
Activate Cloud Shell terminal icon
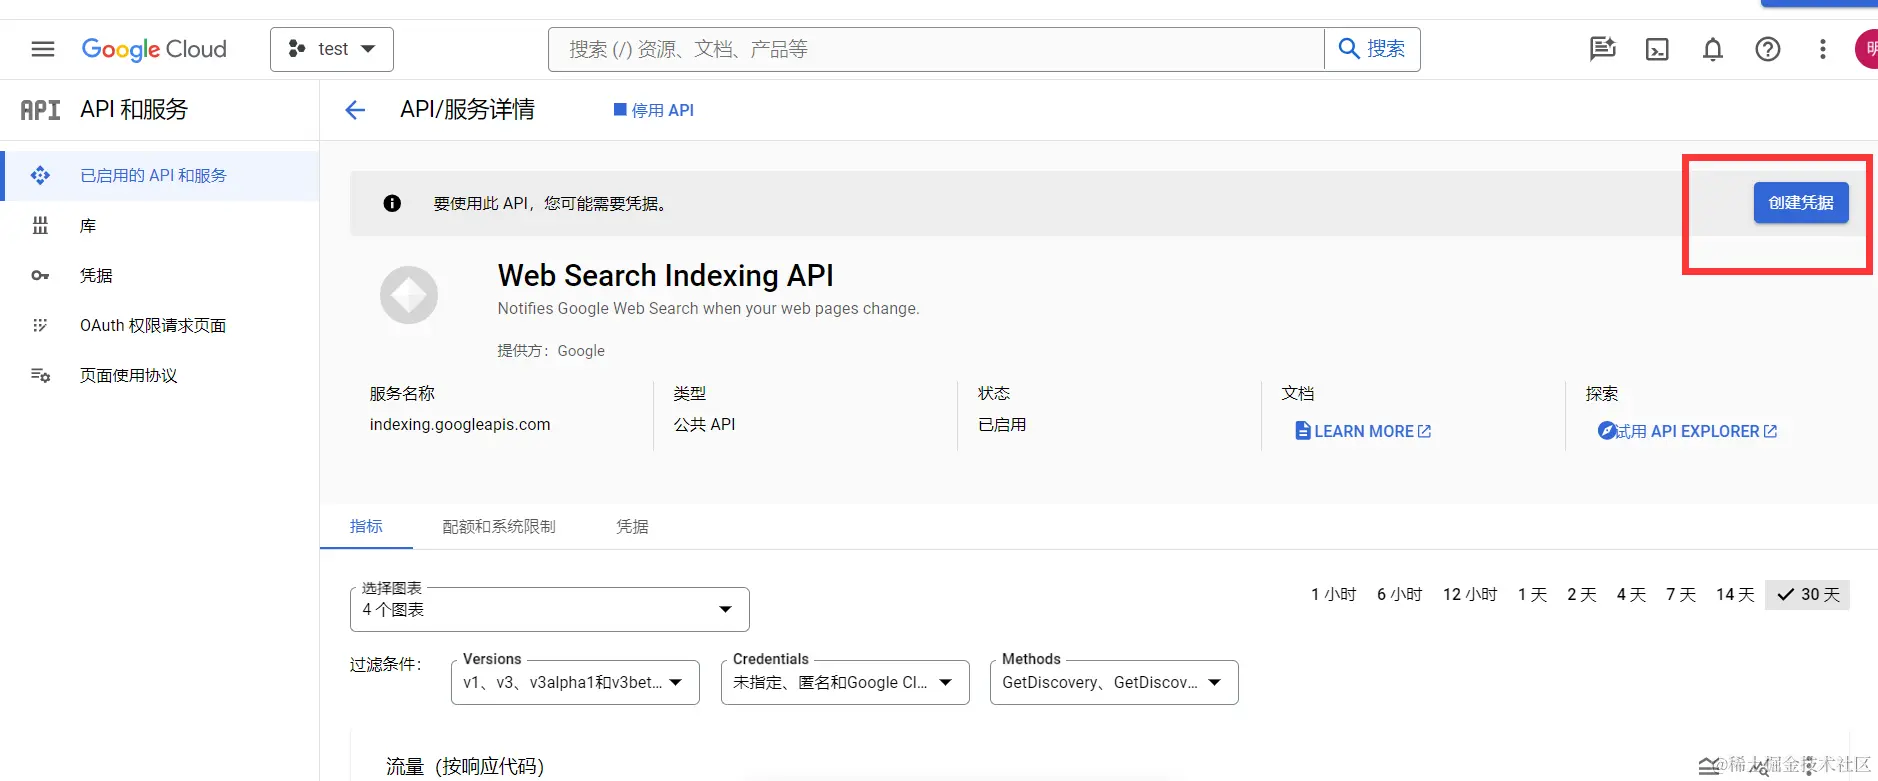coord(1657,49)
